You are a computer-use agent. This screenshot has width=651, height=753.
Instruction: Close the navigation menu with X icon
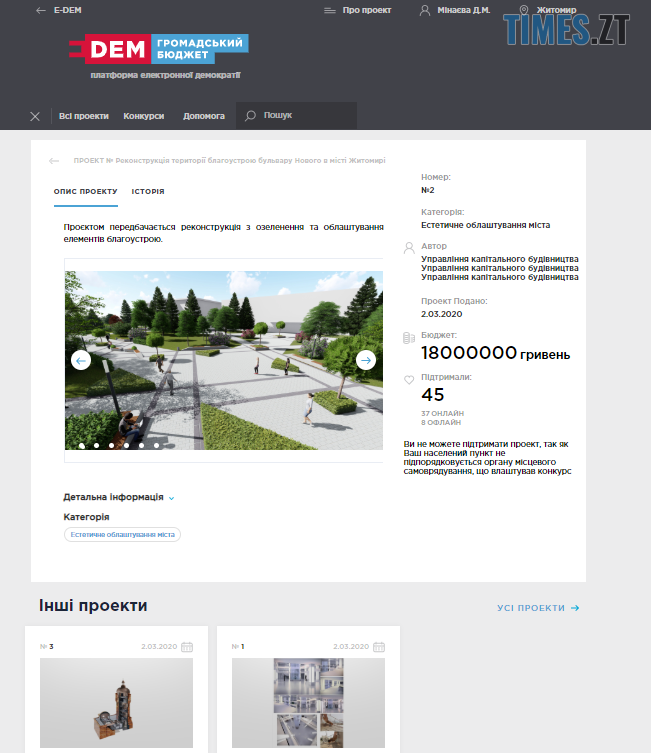(x=35, y=116)
